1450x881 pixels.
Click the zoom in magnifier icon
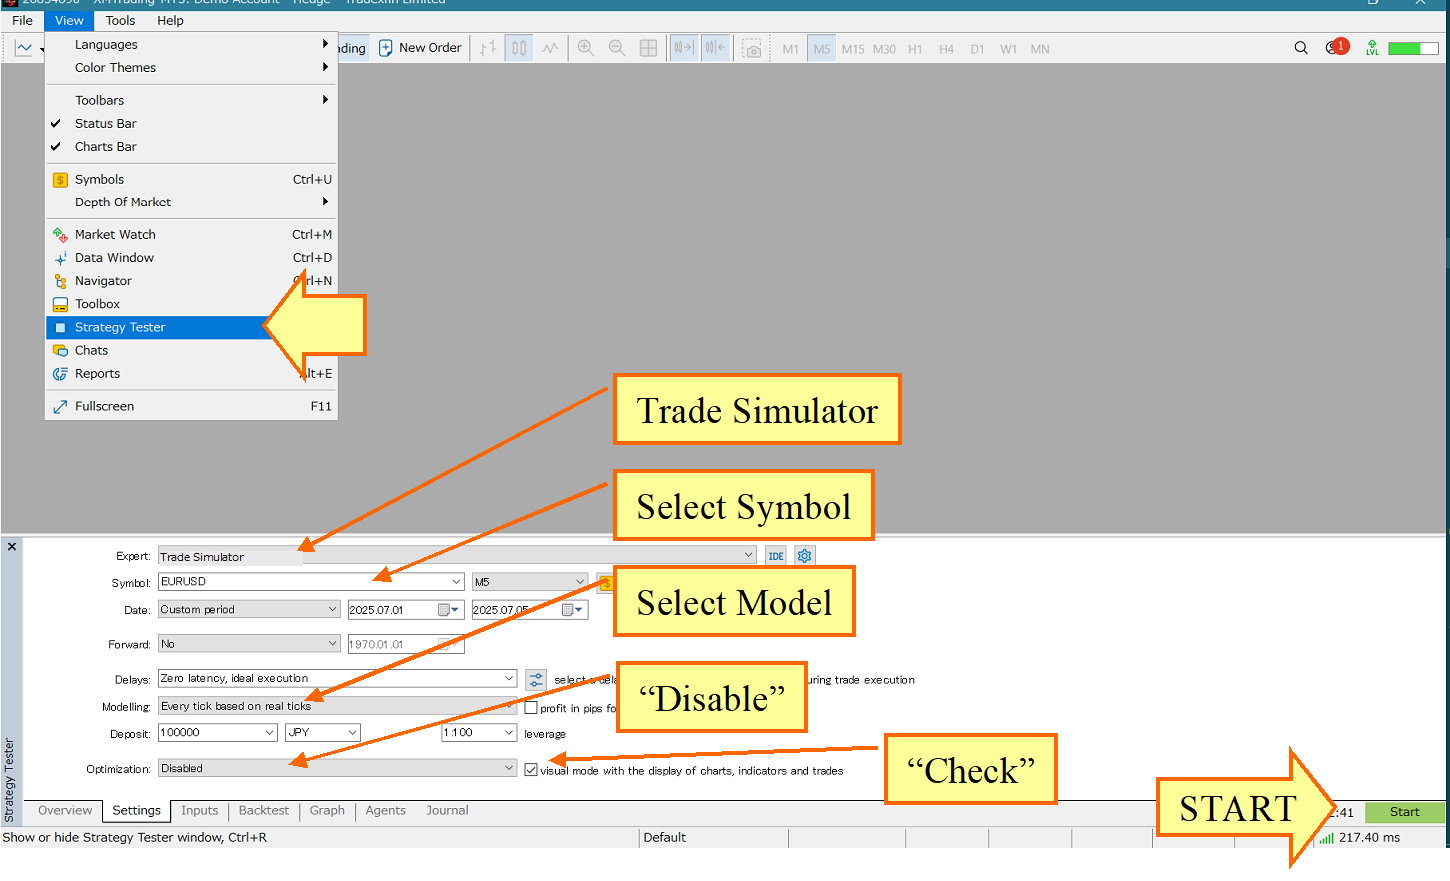586,48
